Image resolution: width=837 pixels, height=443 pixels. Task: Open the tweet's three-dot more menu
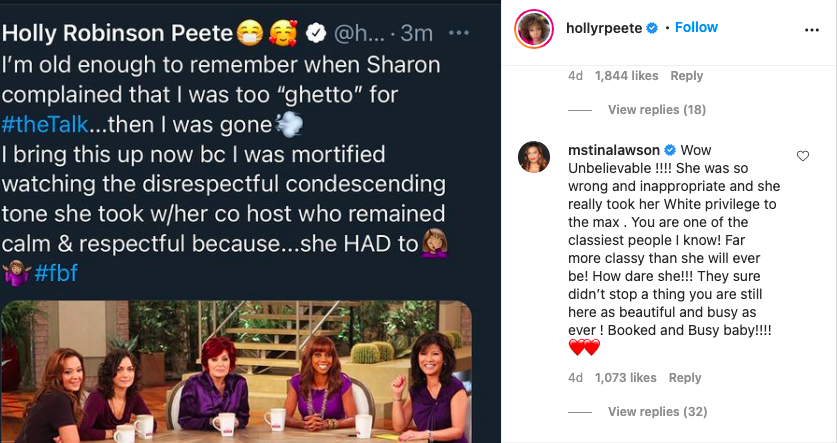(458, 33)
